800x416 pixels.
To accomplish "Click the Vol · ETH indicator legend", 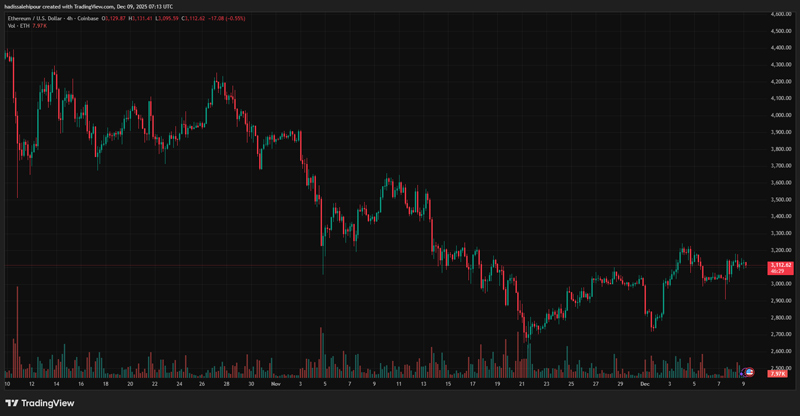I will pos(18,26).
